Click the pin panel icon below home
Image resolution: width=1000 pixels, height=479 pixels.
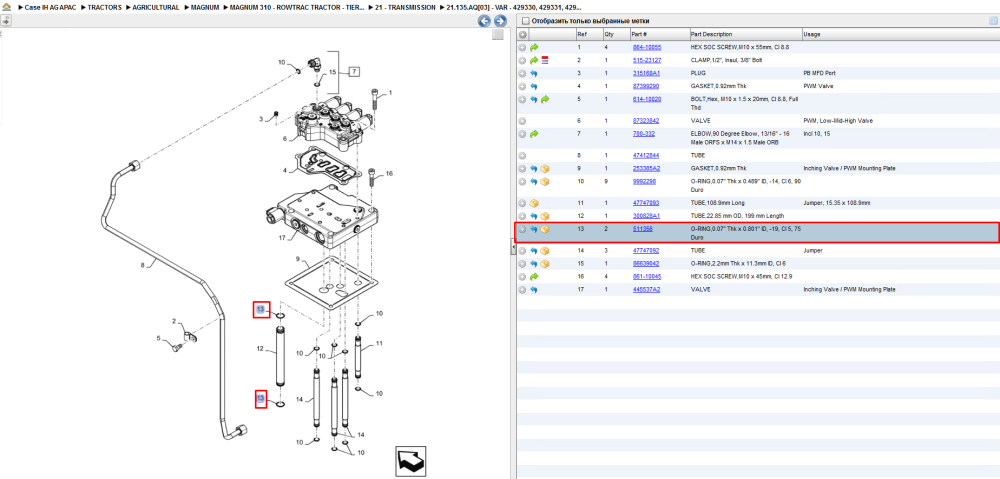tap(6, 20)
